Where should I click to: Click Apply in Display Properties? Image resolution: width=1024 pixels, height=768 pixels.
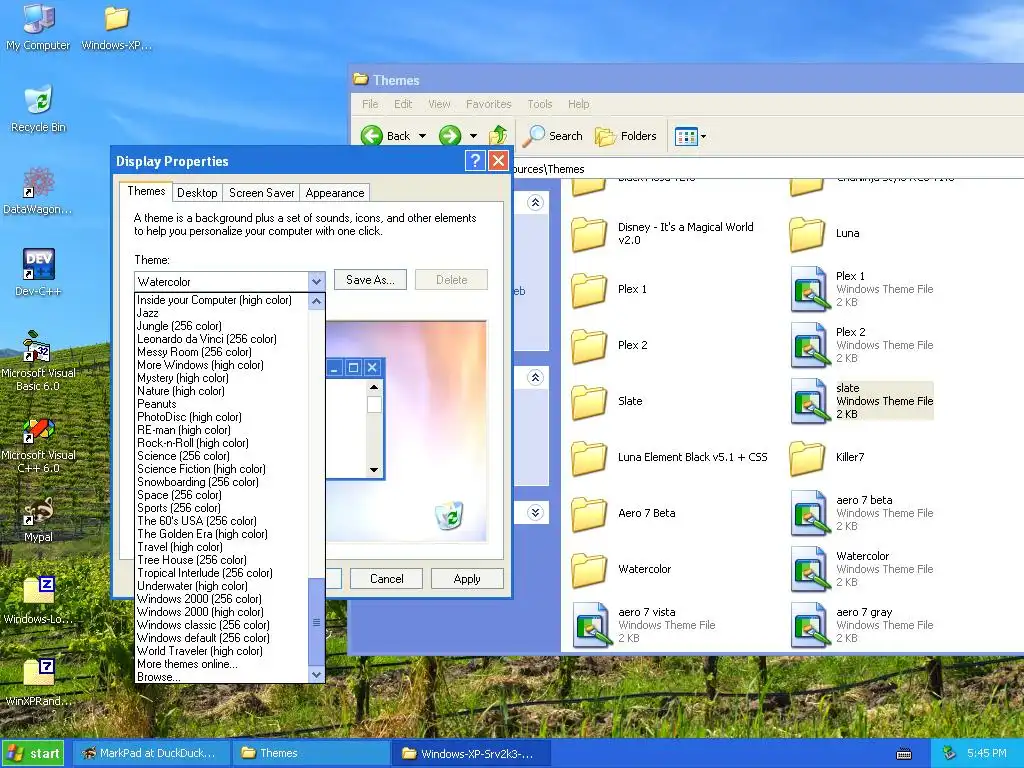(x=467, y=579)
